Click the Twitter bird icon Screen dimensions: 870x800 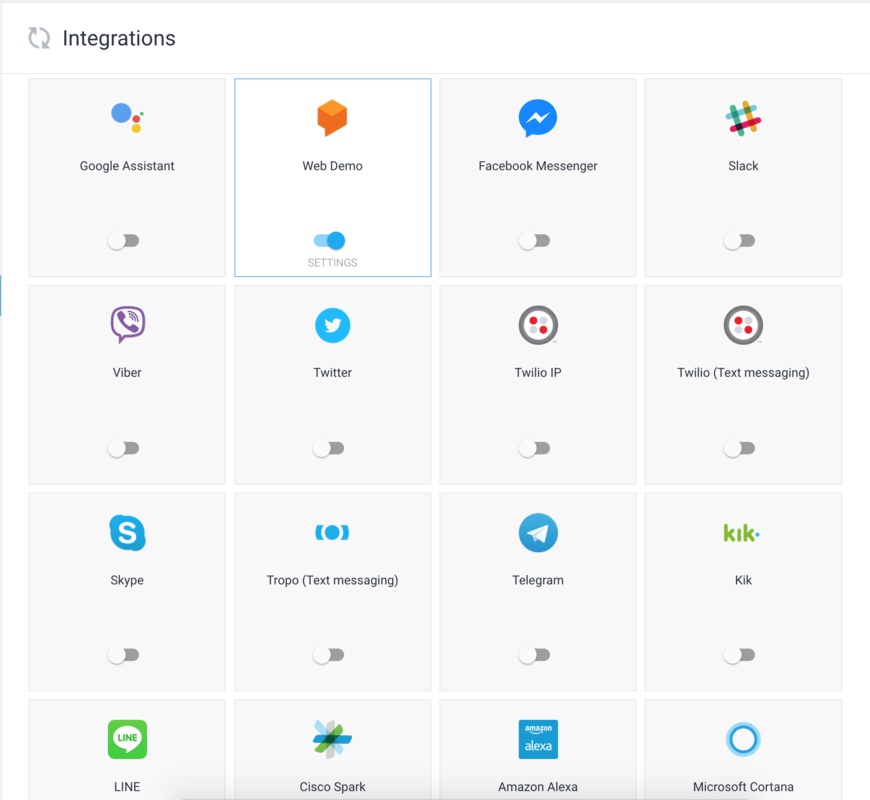332,325
